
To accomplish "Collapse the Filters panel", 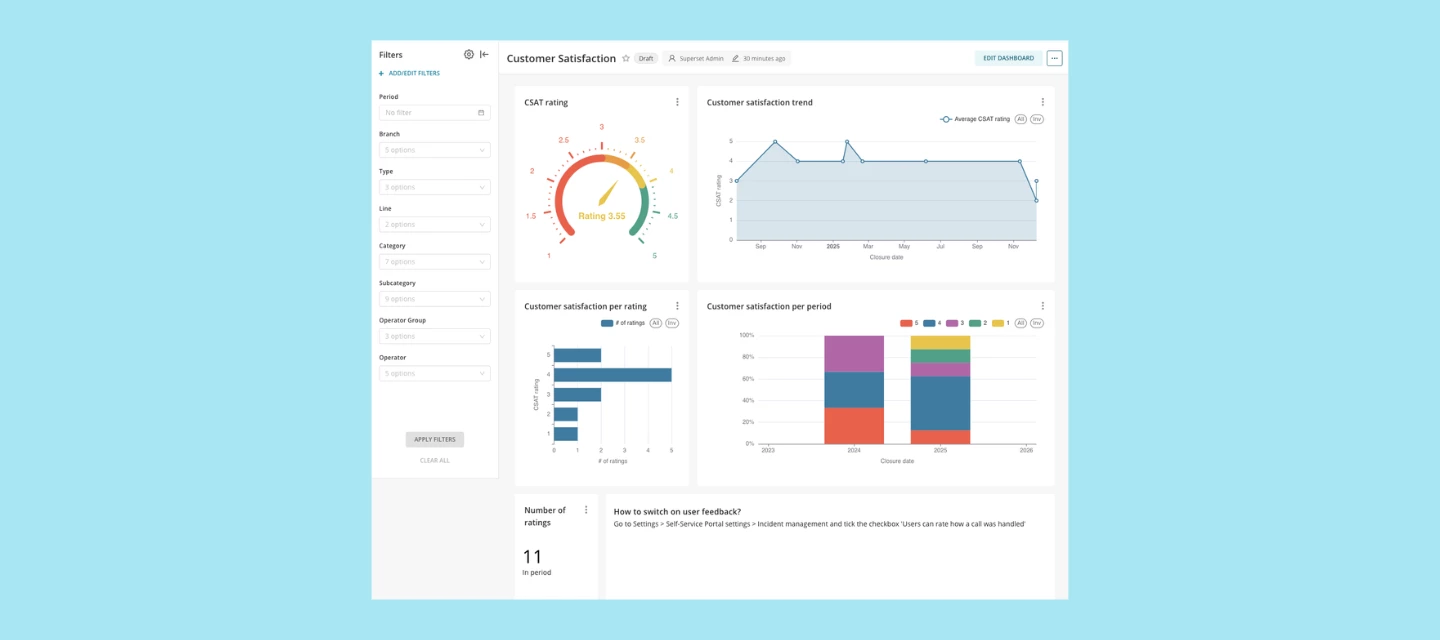I will tap(483, 55).
